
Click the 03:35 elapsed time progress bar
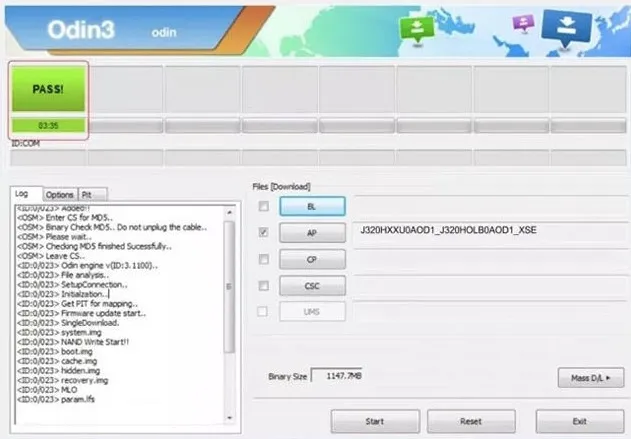pos(48,126)
